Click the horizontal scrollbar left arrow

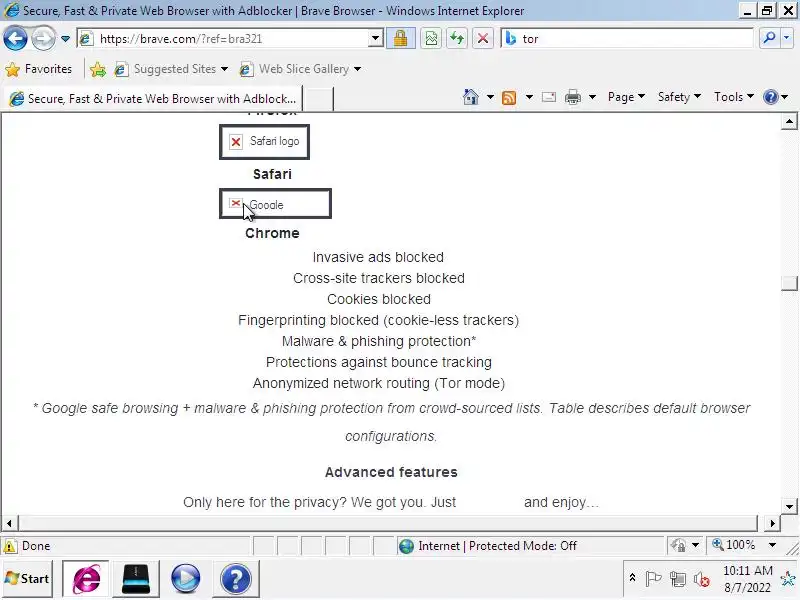pos(9,523)
